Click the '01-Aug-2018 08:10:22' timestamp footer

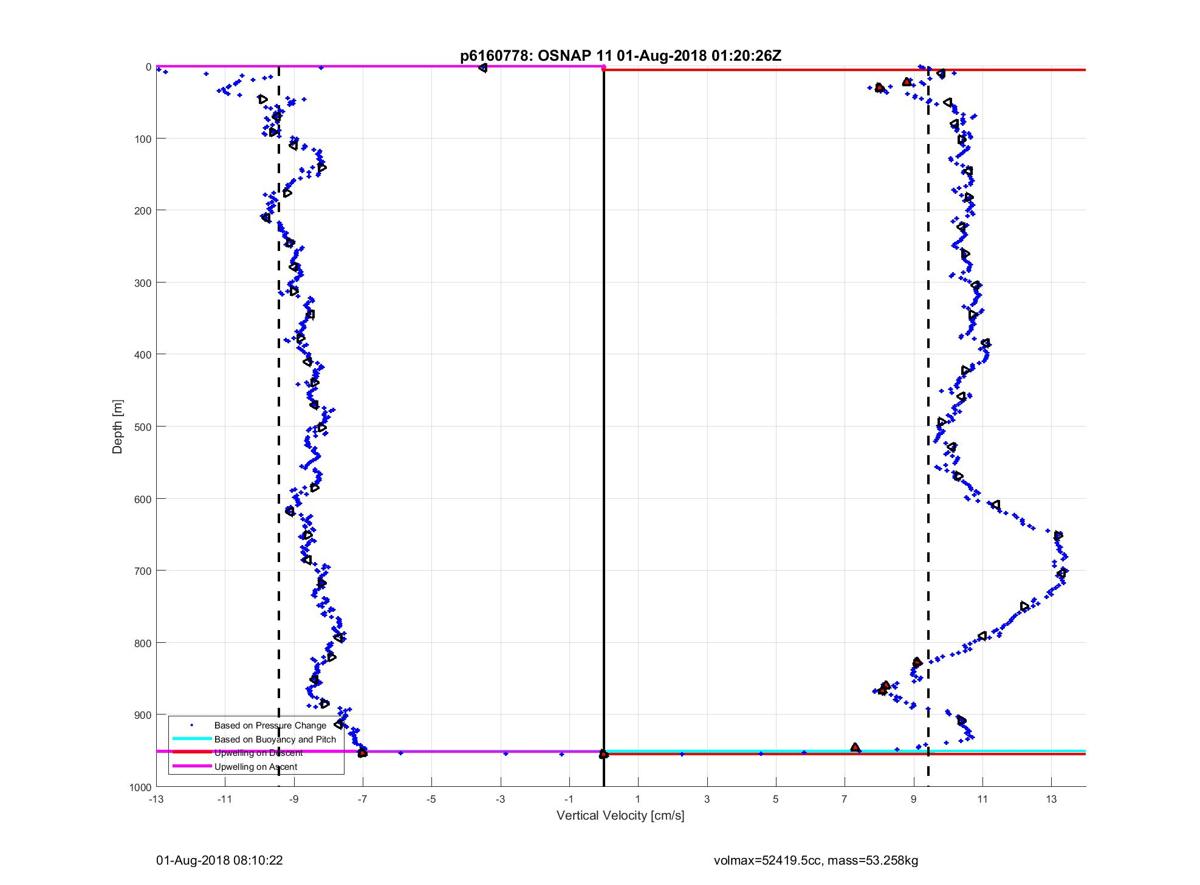pos(219,859)
